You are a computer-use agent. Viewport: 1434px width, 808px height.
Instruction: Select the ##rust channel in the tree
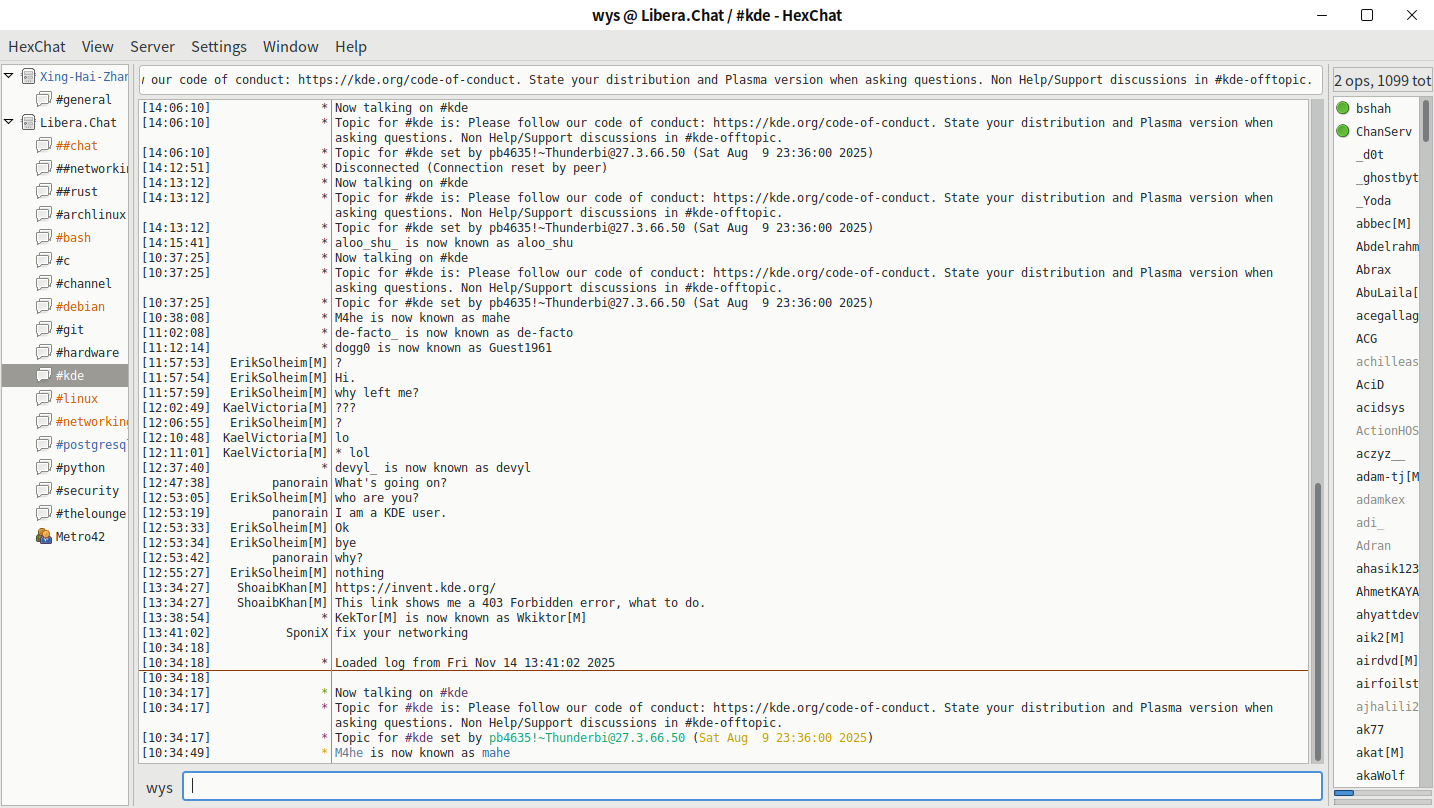76,191
